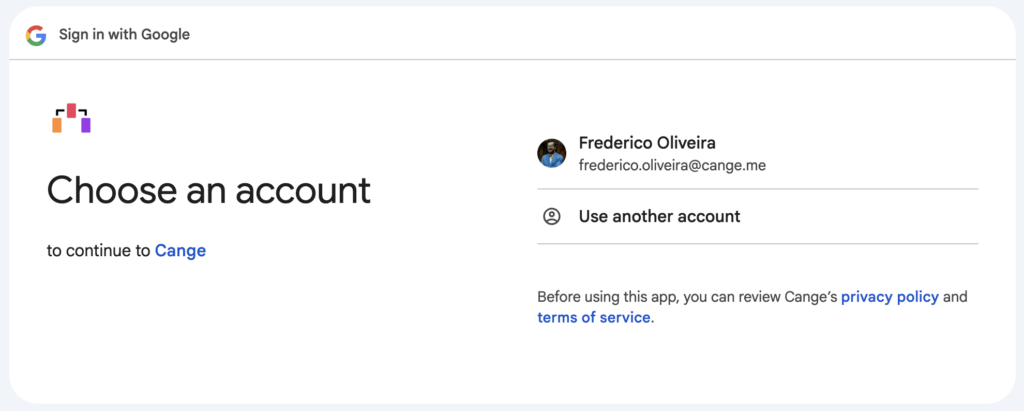The width and height of the screenshot is (1024, 411).
Task: Open the terms of service link
Action: pos(594,318)
